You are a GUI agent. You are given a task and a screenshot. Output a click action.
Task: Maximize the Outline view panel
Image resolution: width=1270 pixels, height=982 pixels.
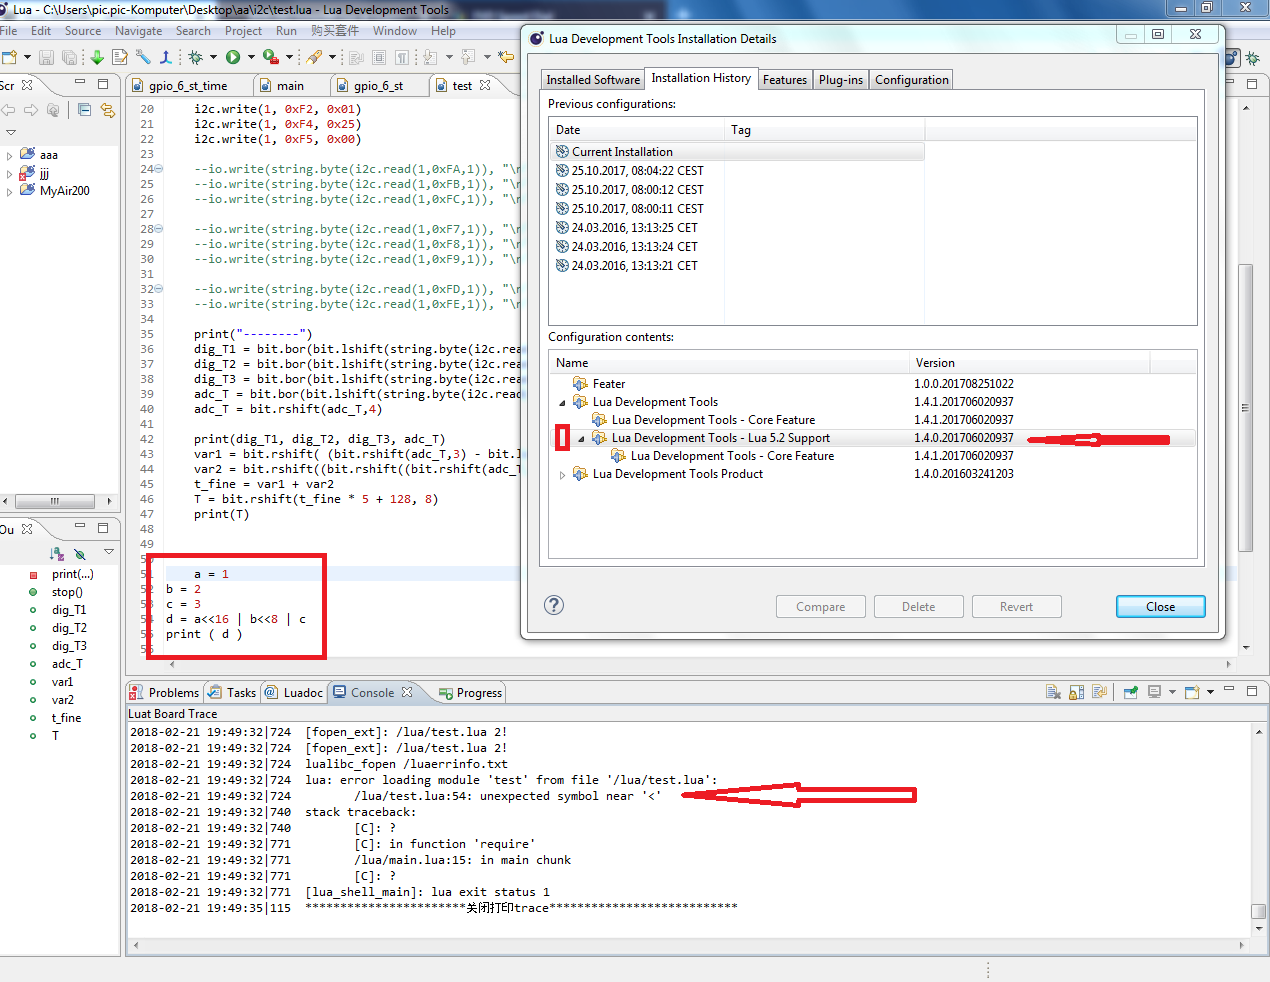[102, 527]
